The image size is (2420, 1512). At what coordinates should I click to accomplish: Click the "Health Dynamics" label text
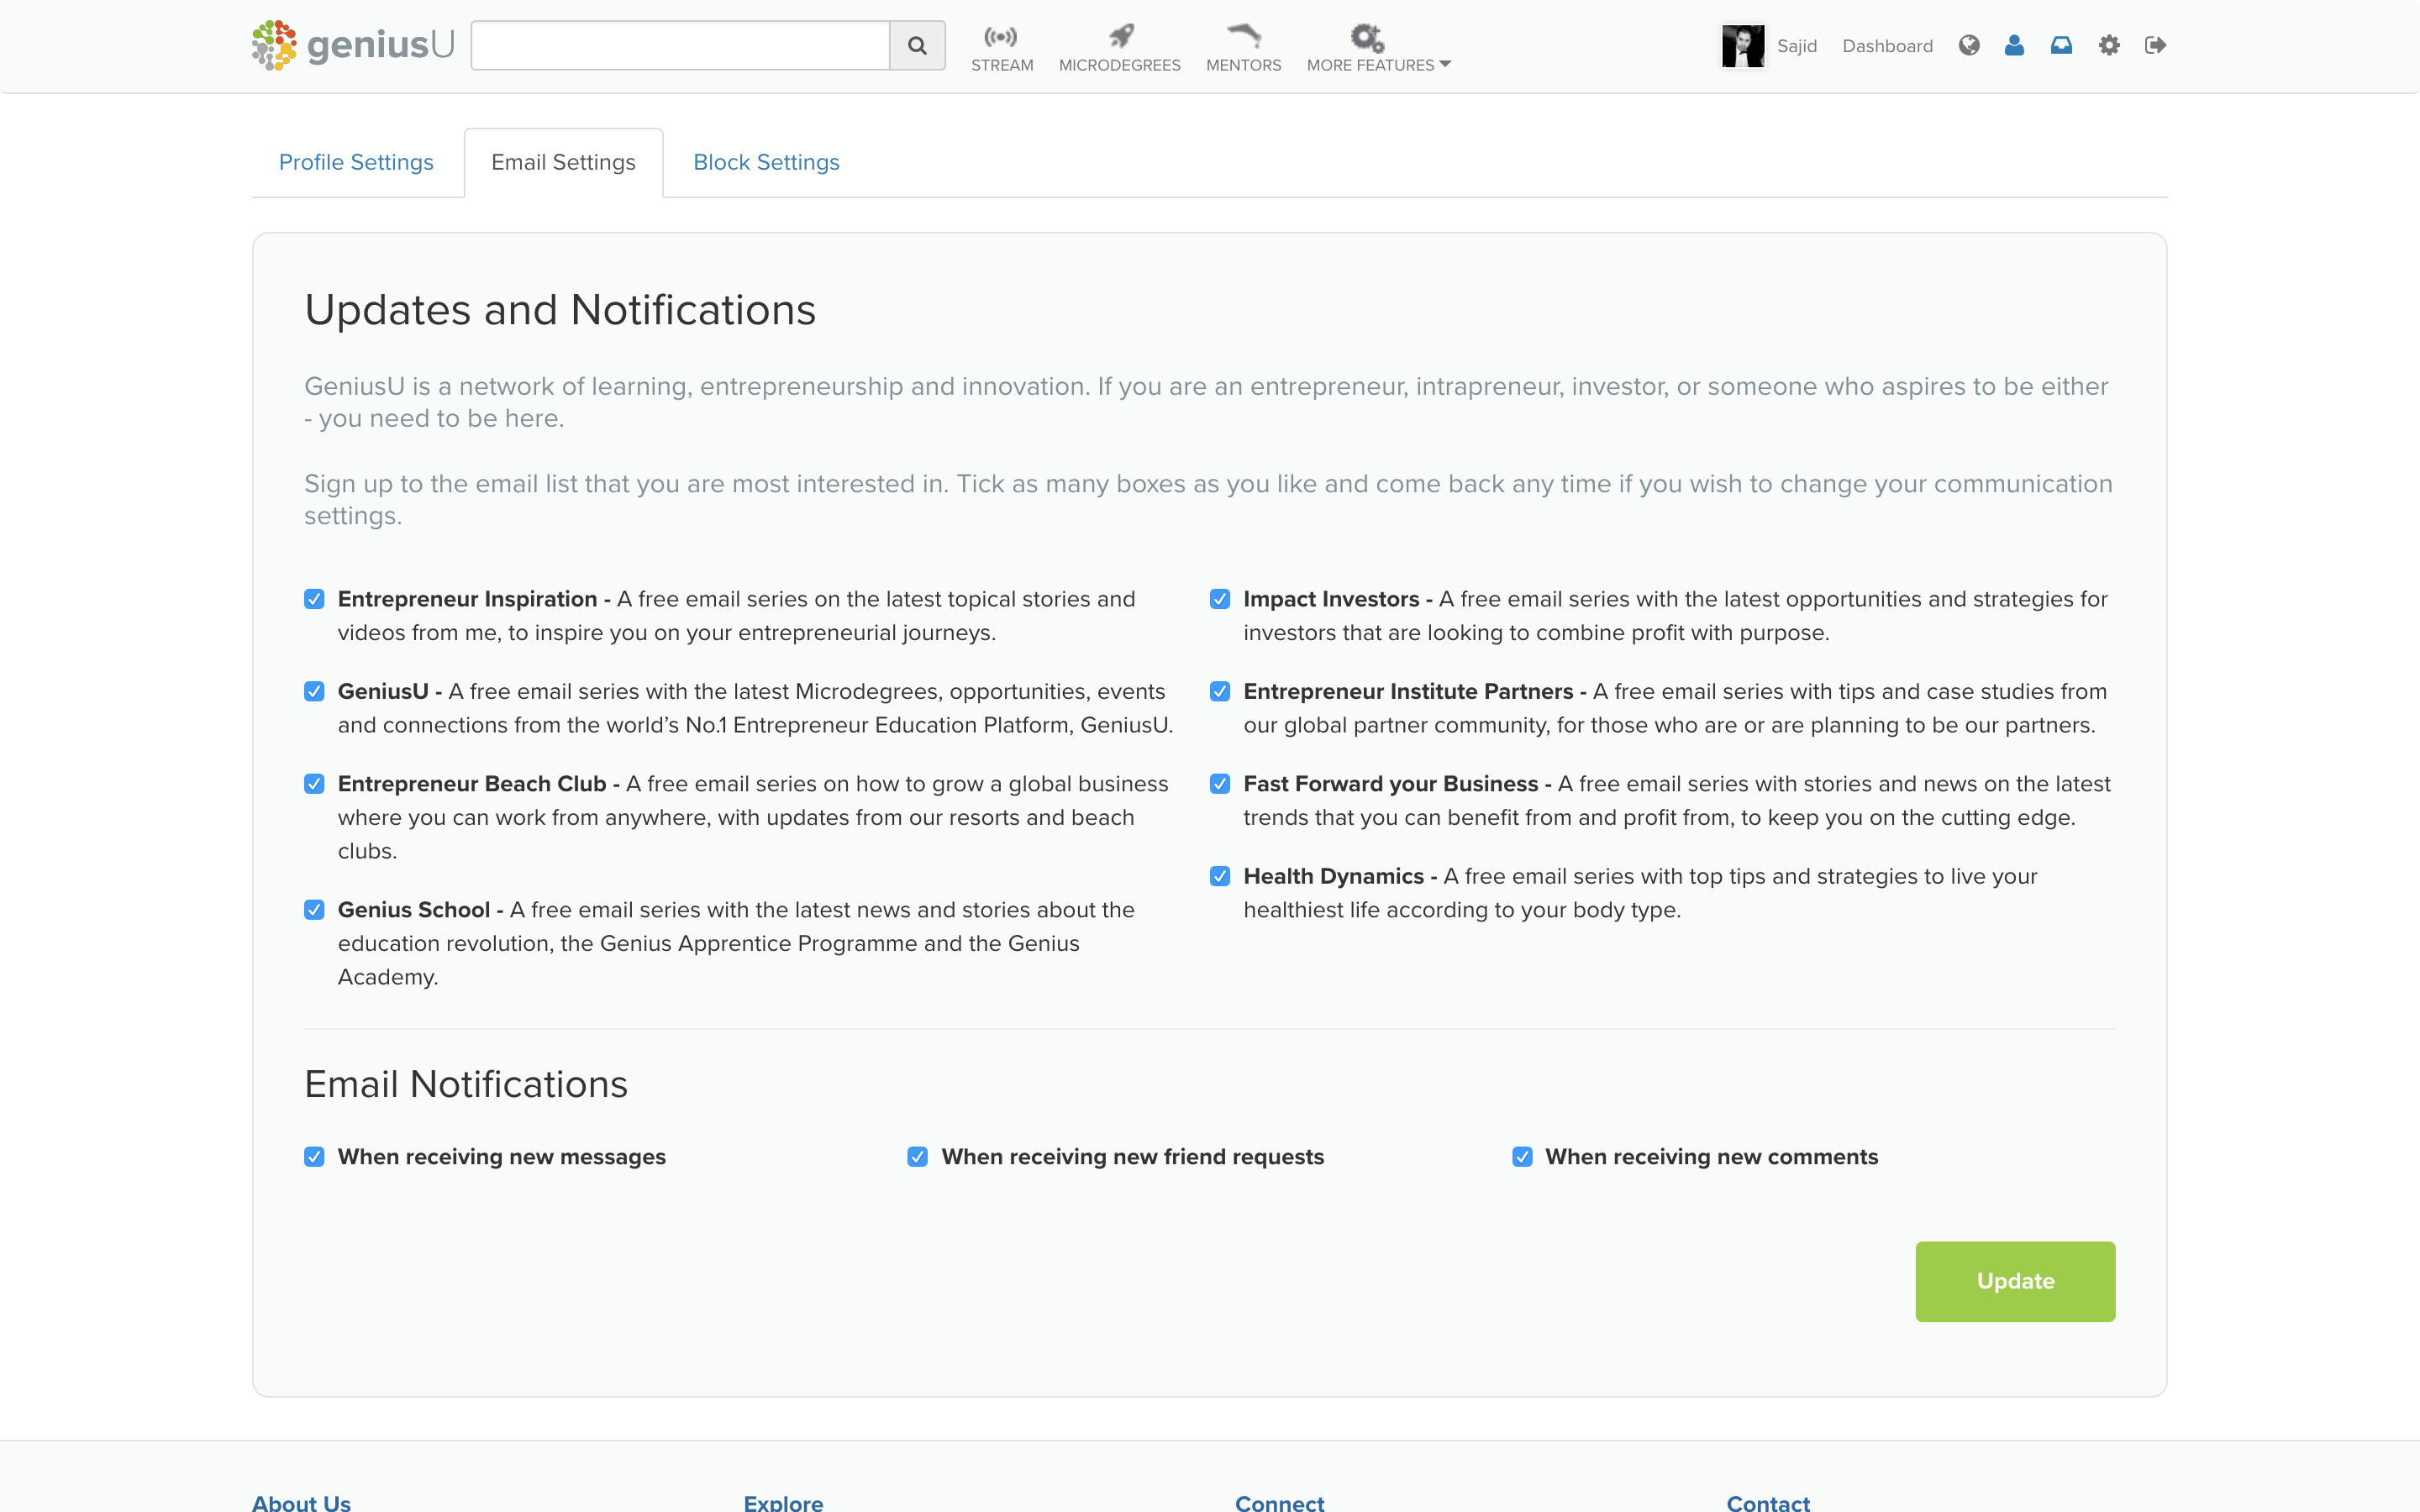[x=1333, y=876]
